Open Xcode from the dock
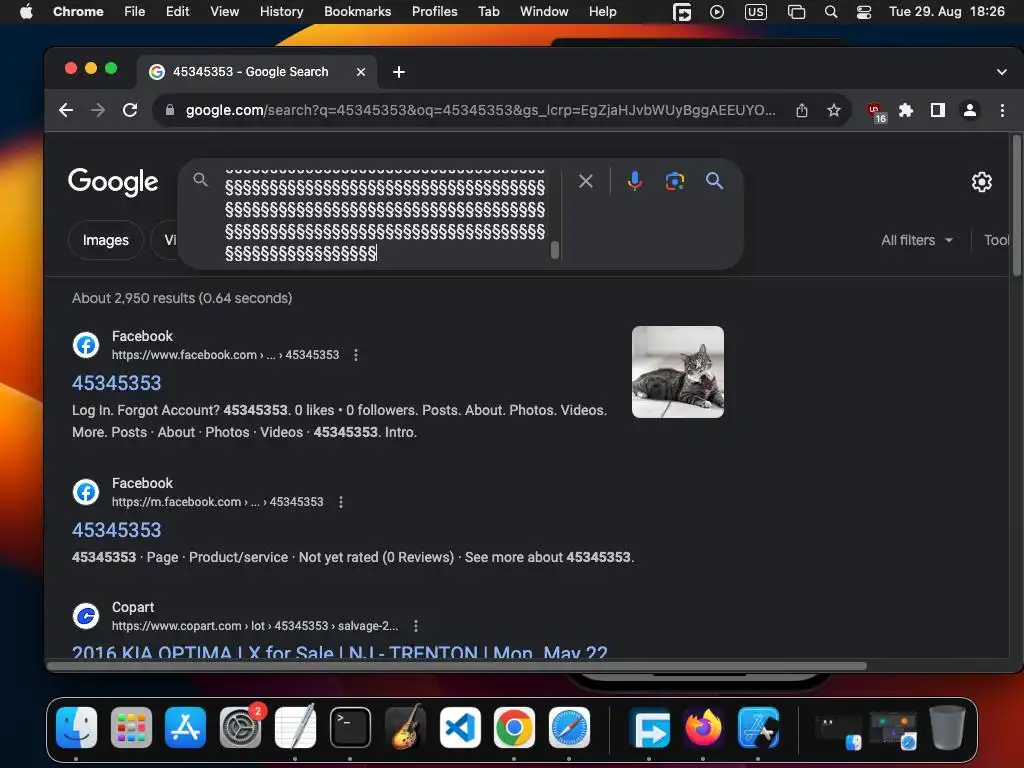The width and height of the screenshot is (1024, 768). click(x=758, y=727)
